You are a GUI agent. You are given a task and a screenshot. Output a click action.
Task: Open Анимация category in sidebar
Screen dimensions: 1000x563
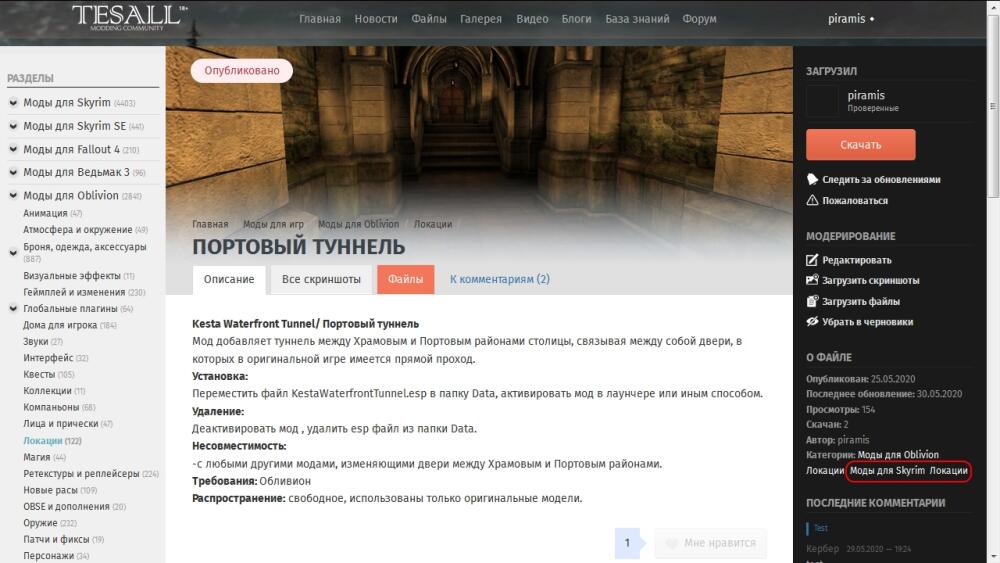pos(45,213)
